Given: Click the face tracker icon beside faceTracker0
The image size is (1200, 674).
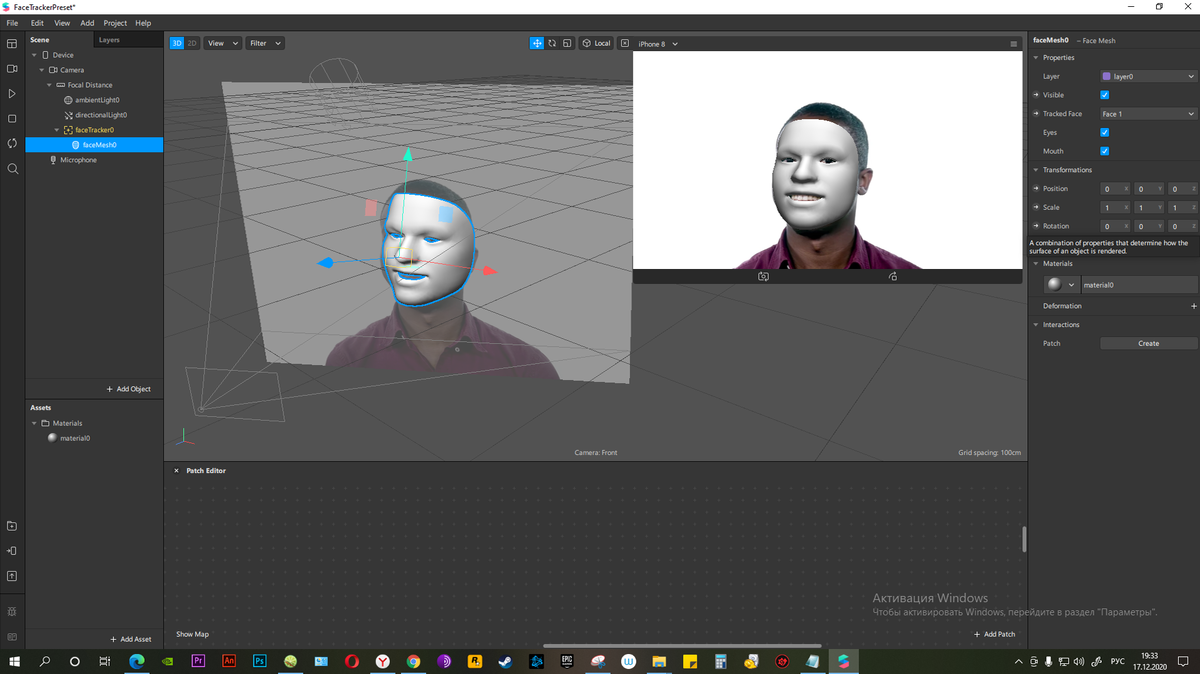Looking at the screenshot, I should click(x=68, y=130).
